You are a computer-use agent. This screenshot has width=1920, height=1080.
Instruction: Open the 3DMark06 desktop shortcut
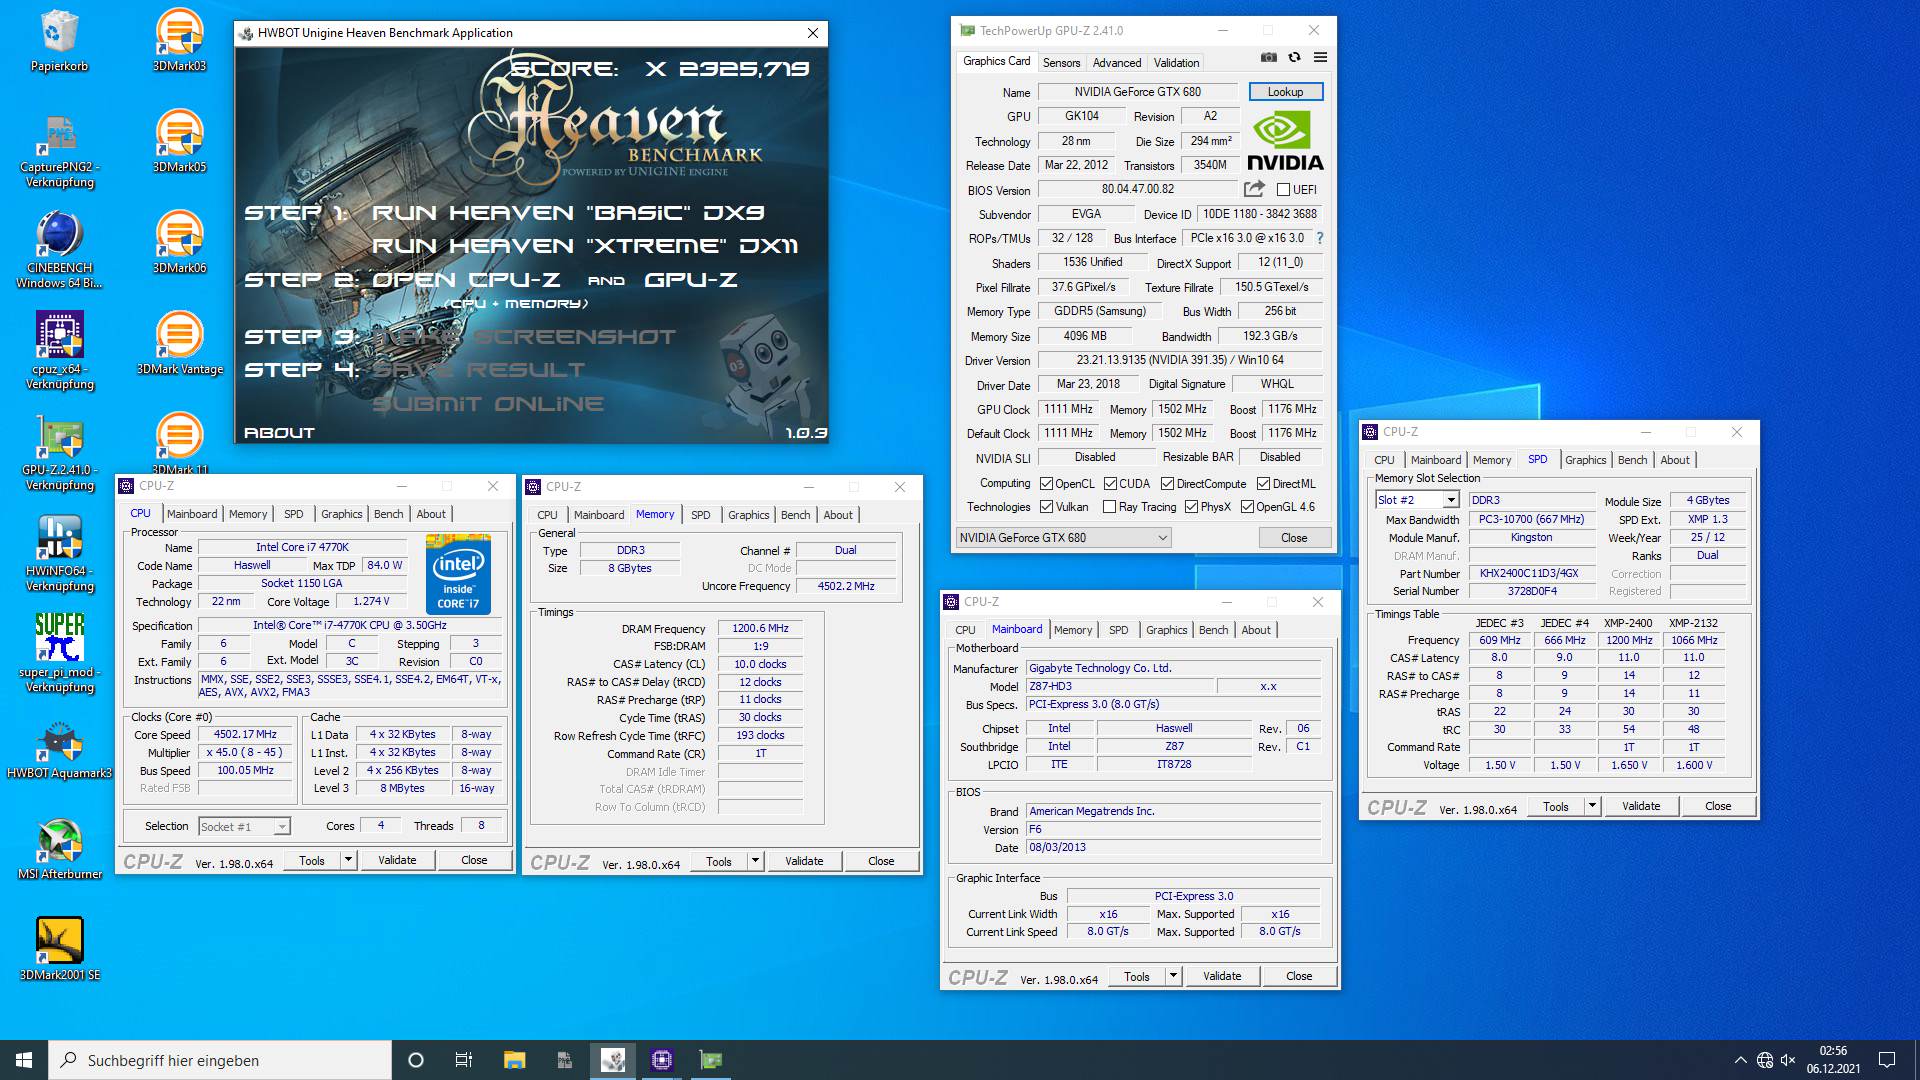(x=179, y=242)
